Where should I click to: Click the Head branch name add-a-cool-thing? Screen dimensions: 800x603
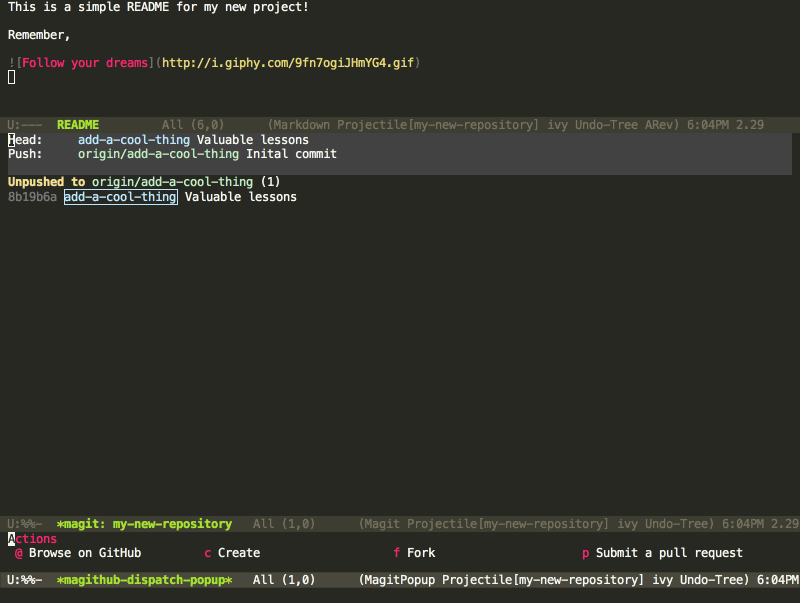click(134, 140)
